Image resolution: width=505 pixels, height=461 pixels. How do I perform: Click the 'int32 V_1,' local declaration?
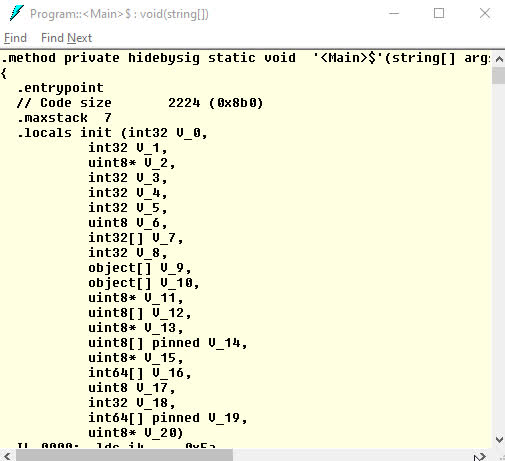point(128,148)
